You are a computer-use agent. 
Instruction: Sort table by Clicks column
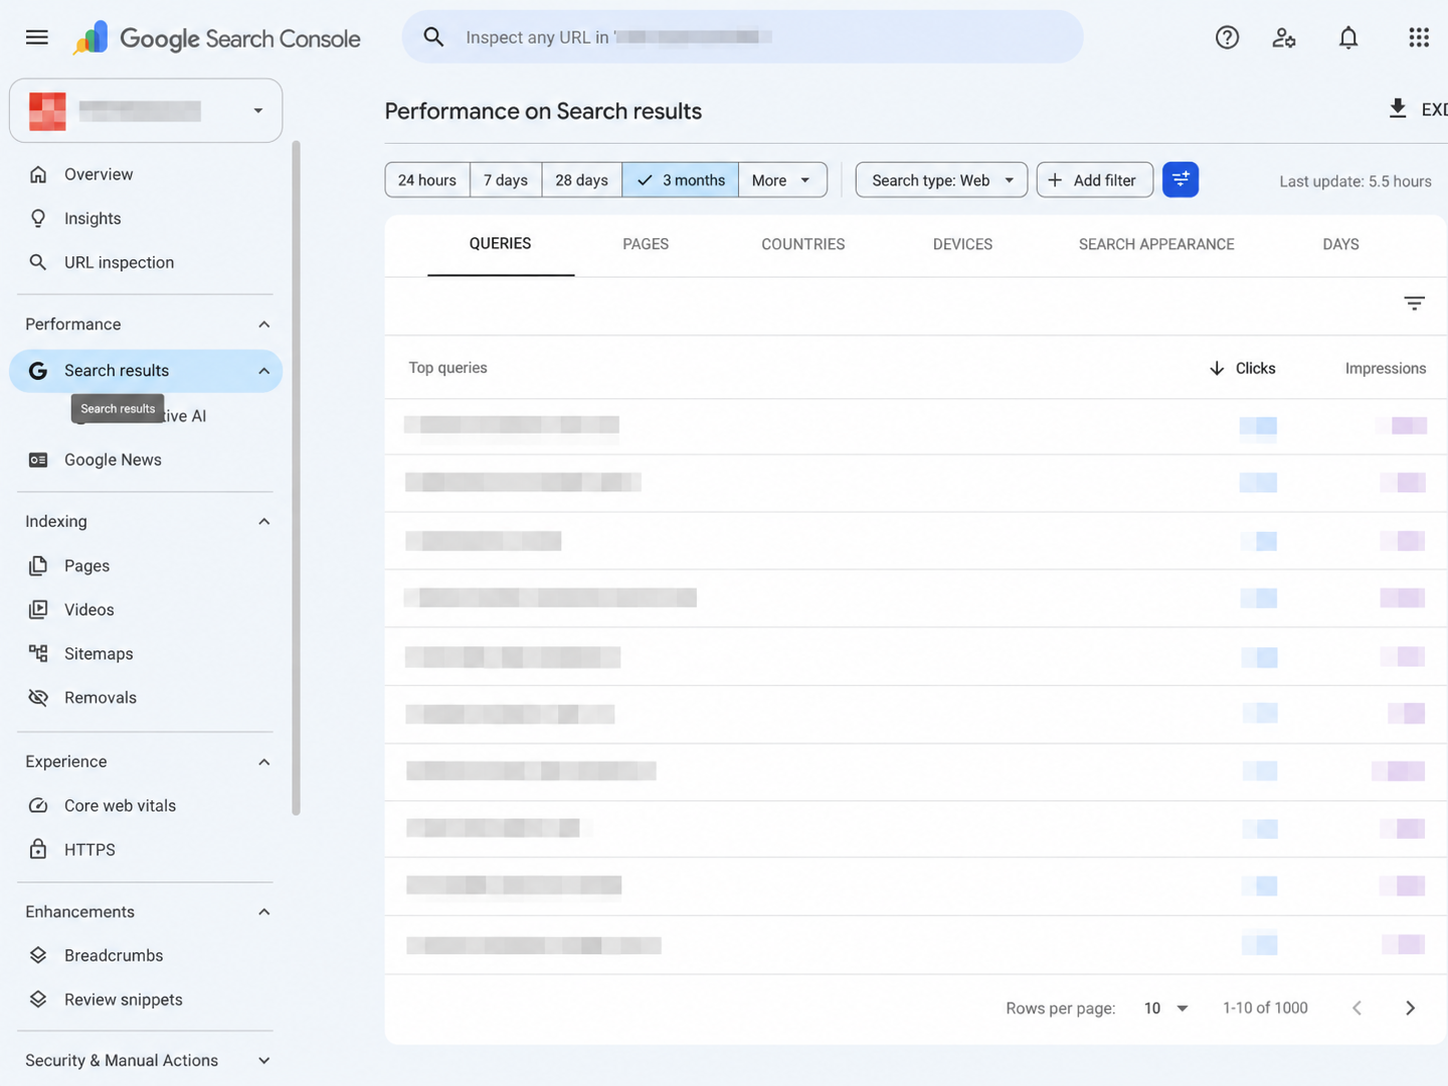coord(1243,368)
